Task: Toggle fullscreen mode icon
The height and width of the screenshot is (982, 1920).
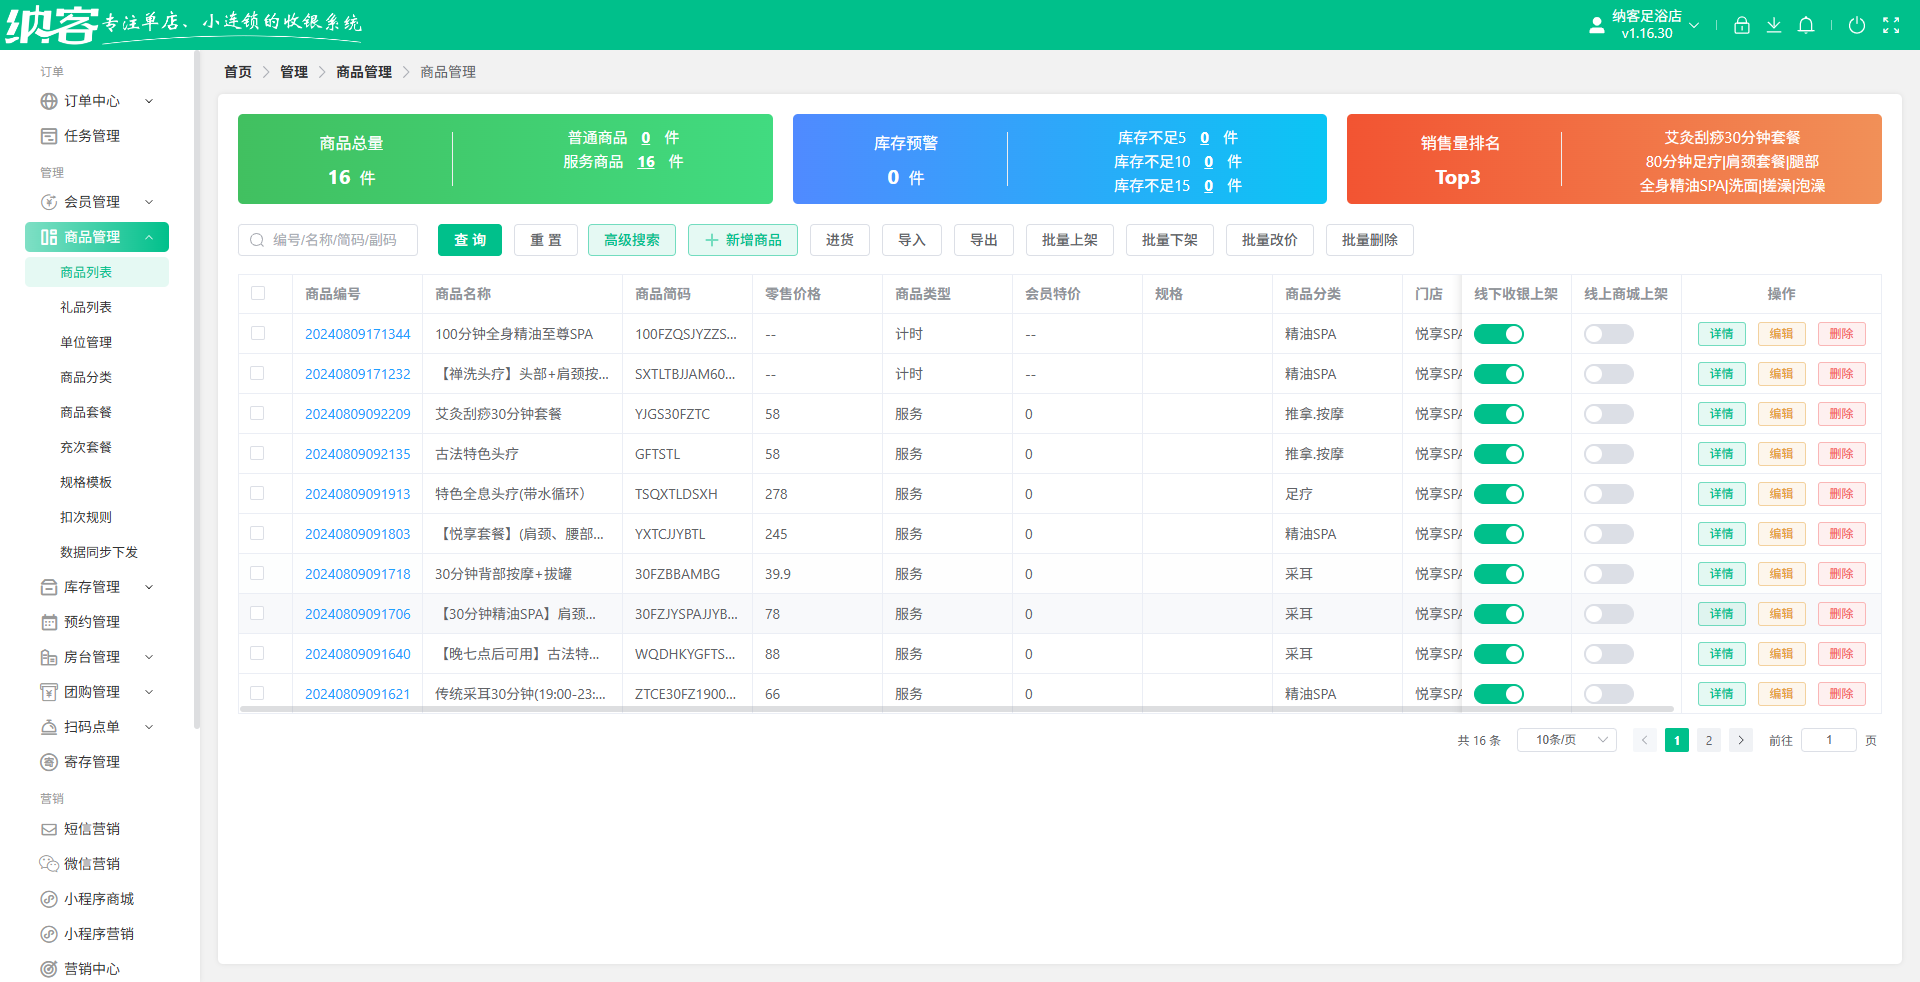Action: pyautogui.click(x=1890, y=26)
